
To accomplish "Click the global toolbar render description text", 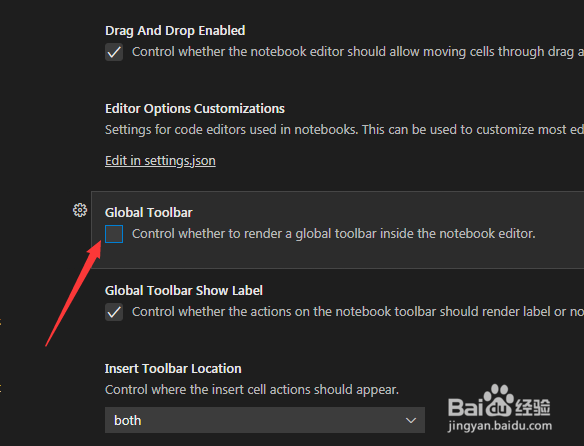I will pyautogui.click(x=334, y=234).
